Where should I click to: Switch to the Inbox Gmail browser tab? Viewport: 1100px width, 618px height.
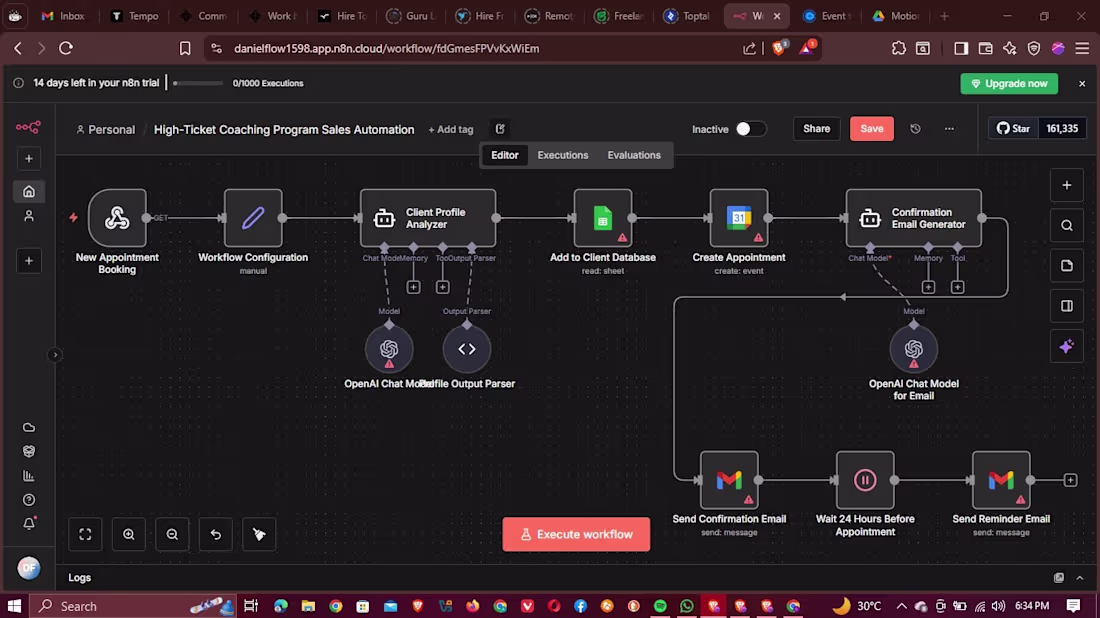pyautogui.click(x=63, y=15)
